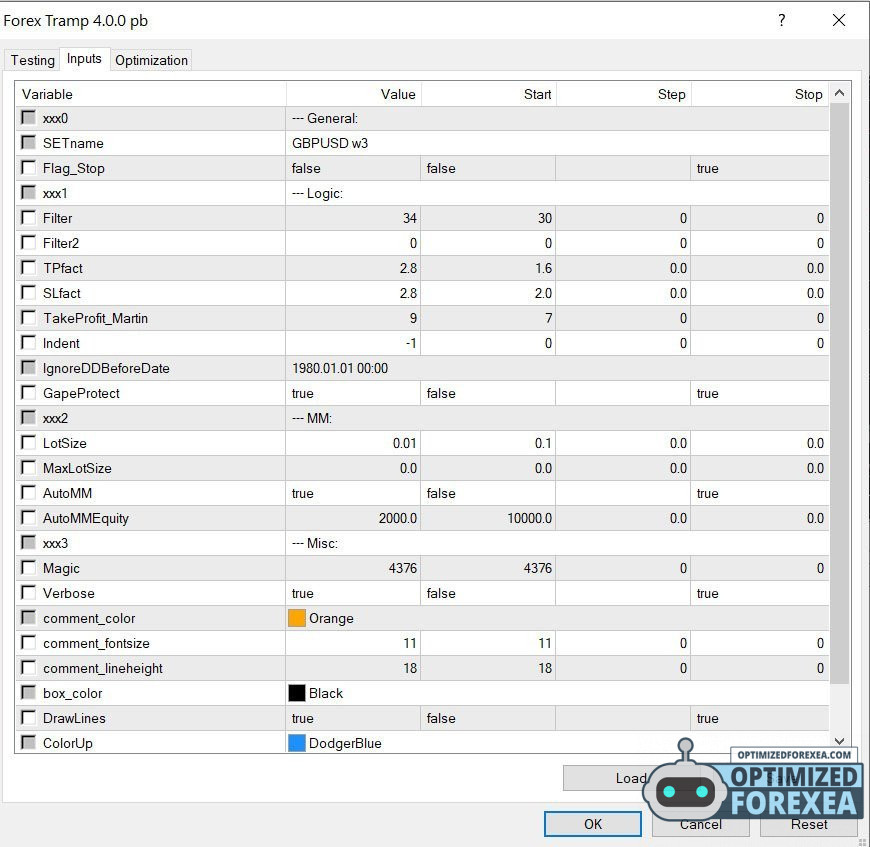Tick the Magic checkbox

tap(28, 567)
